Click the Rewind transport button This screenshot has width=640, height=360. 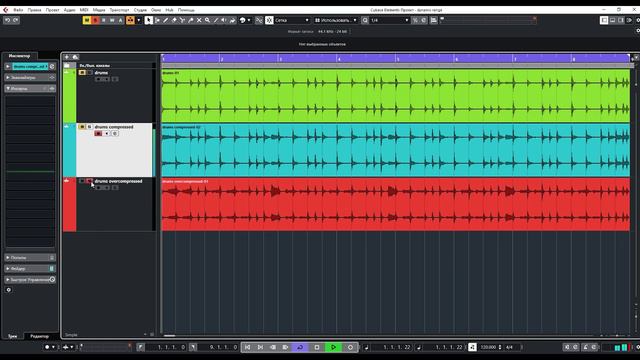pyautogui.click(x=273, y=347)
